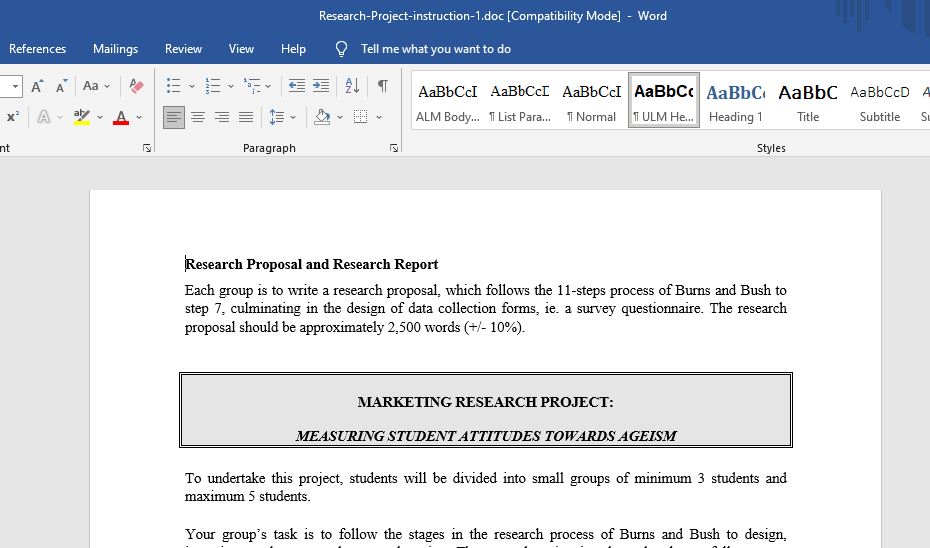Open multilevel list dropdown arrow
Viewport: 930px width, 548px height.
[268, 86]
